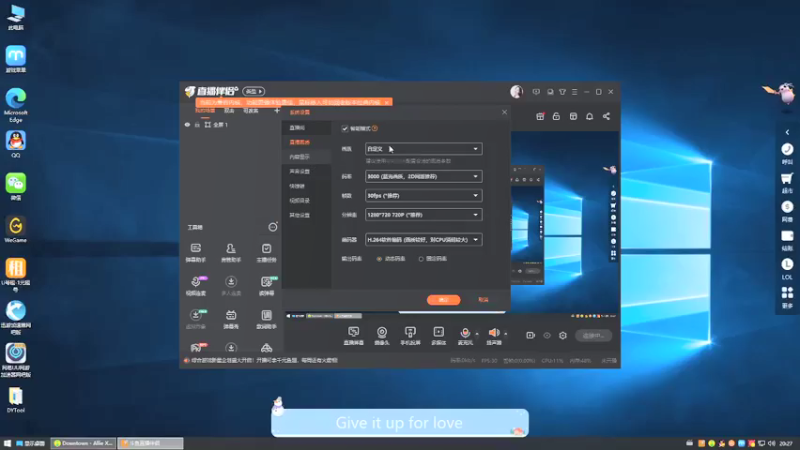
Task: Click the help question icon beside smart mode
Action: pyautogui.click(x=375, y=129)
